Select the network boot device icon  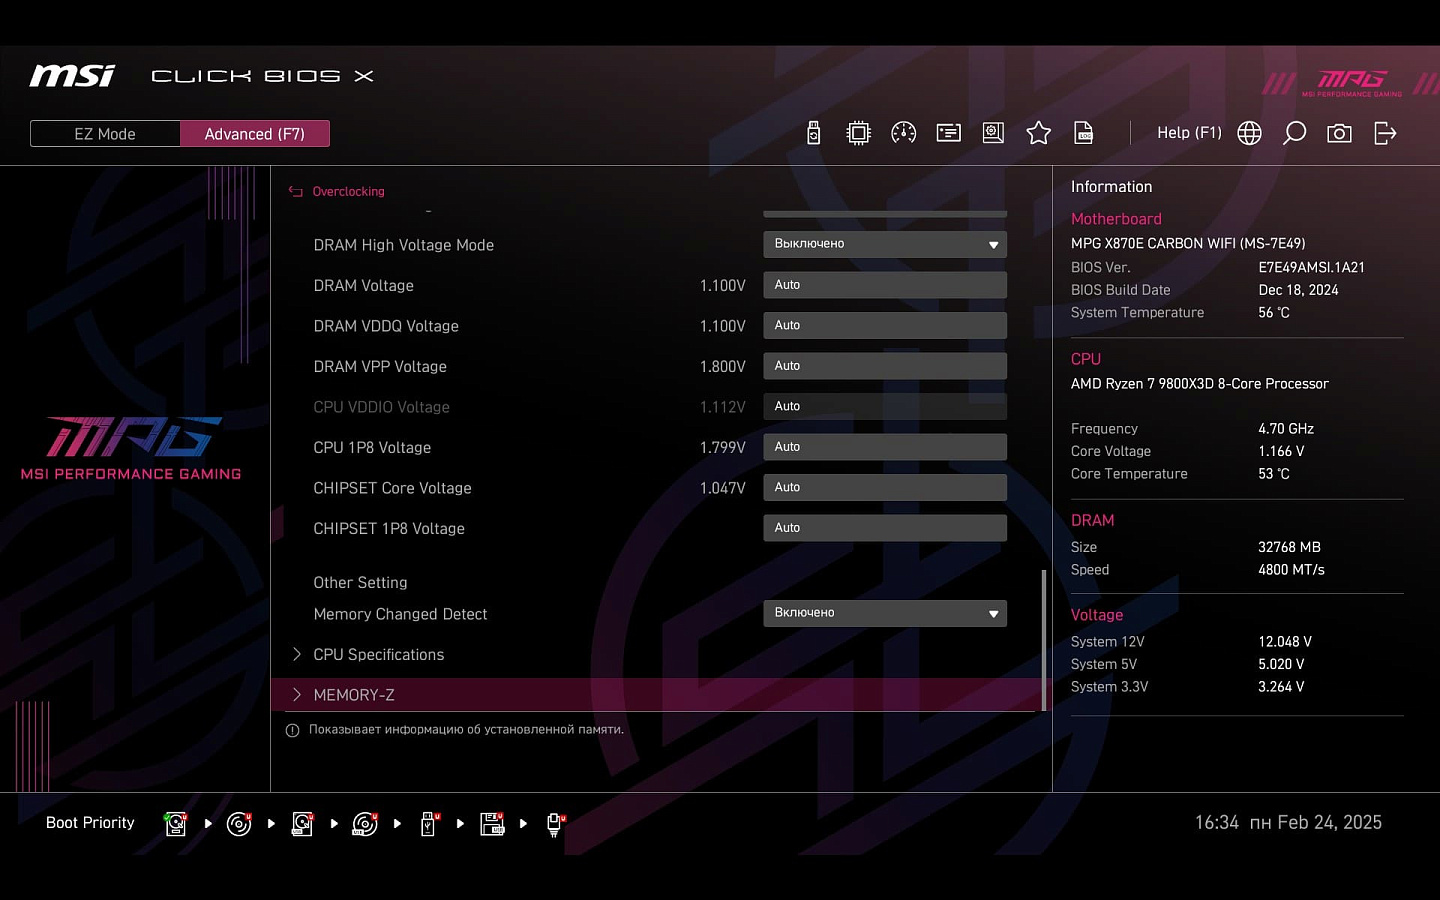click(x=555, y=824)
